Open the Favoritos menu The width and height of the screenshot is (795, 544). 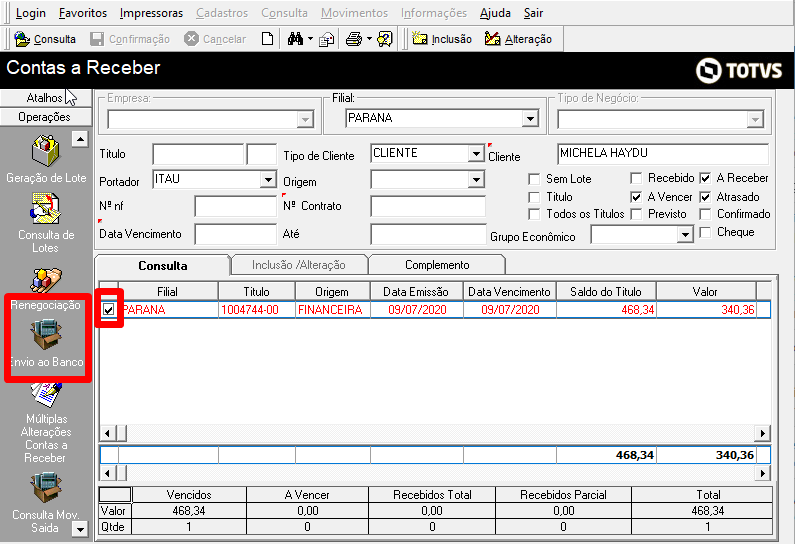coord(83,13)
